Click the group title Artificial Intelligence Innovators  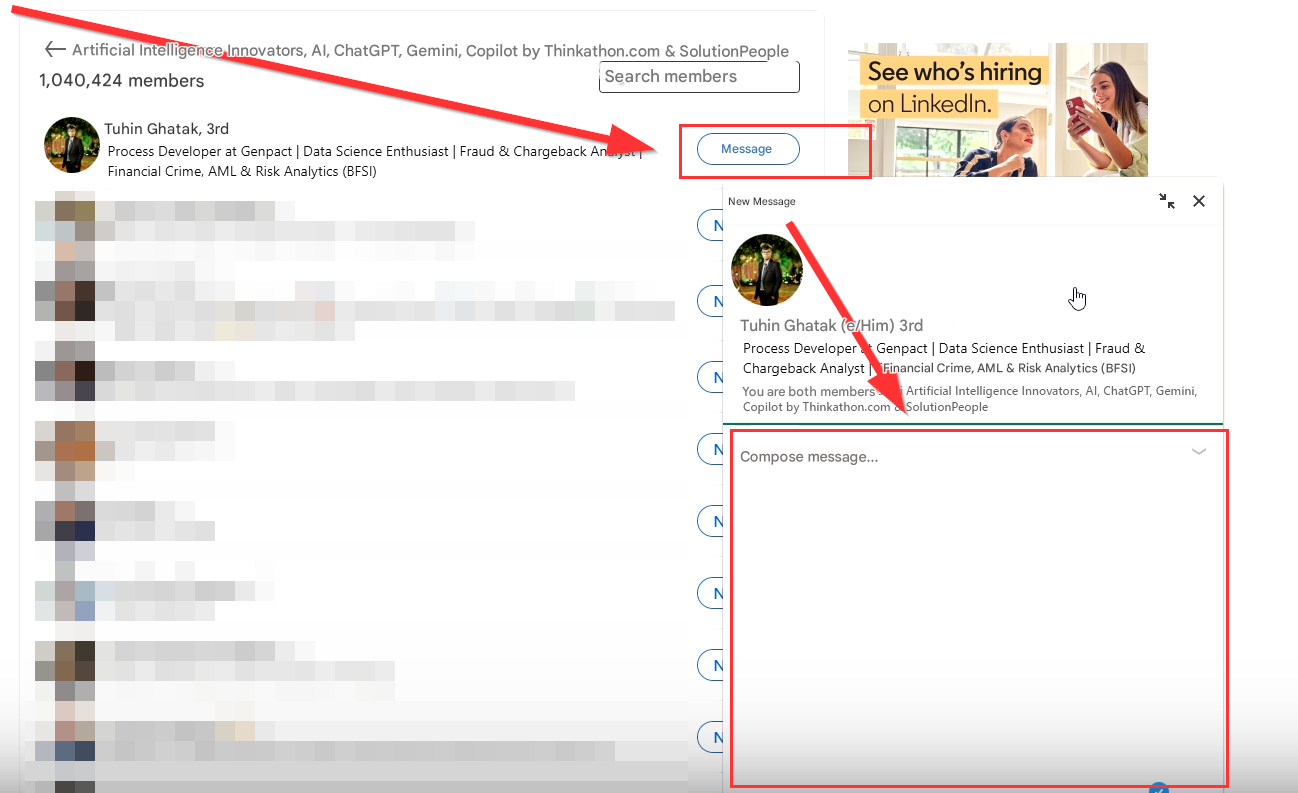click(x=430, y=51)
